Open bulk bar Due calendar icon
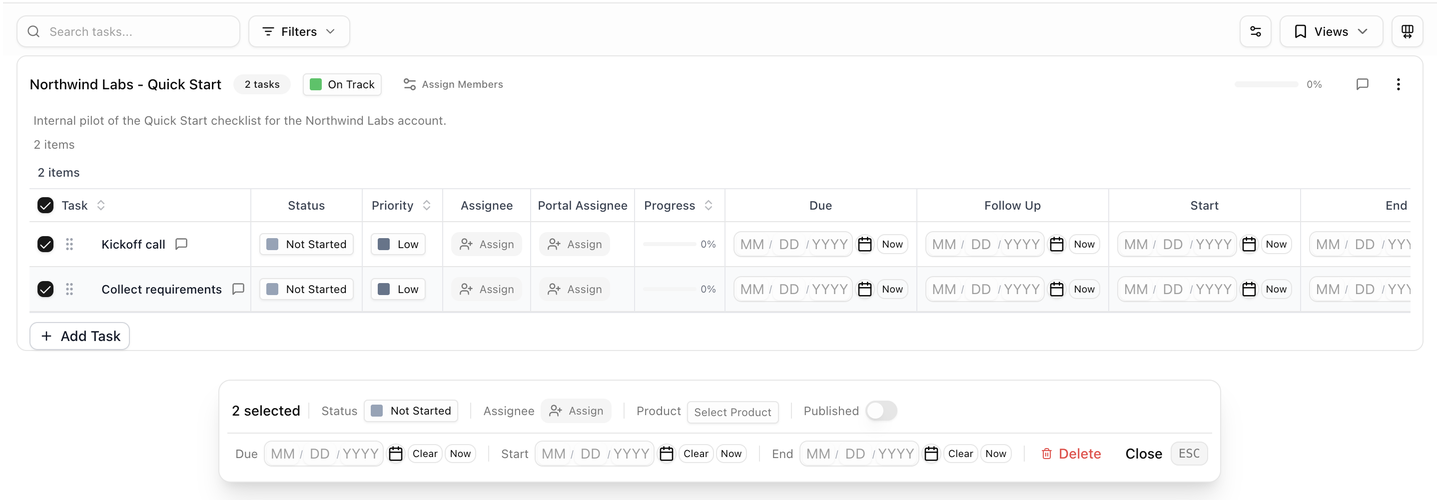Screen dimensions: 1440x500 396,454
